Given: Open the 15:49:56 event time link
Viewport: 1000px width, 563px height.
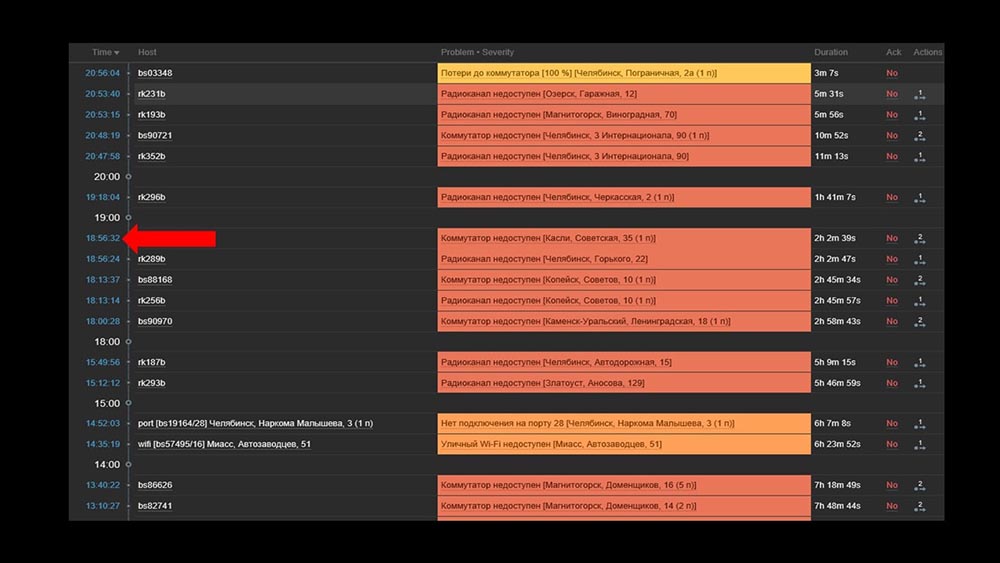Looking at the screenshot, I should click(103, 362).
